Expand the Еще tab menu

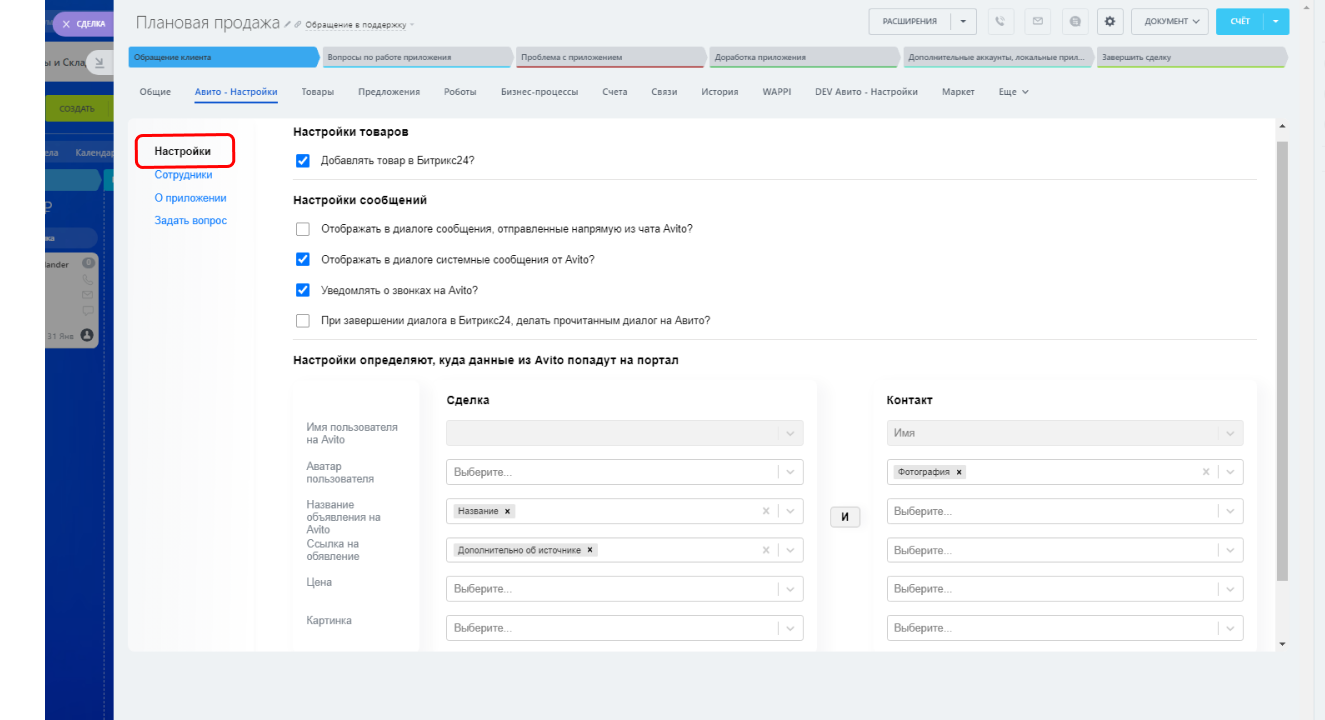[x=1013, y=92]
